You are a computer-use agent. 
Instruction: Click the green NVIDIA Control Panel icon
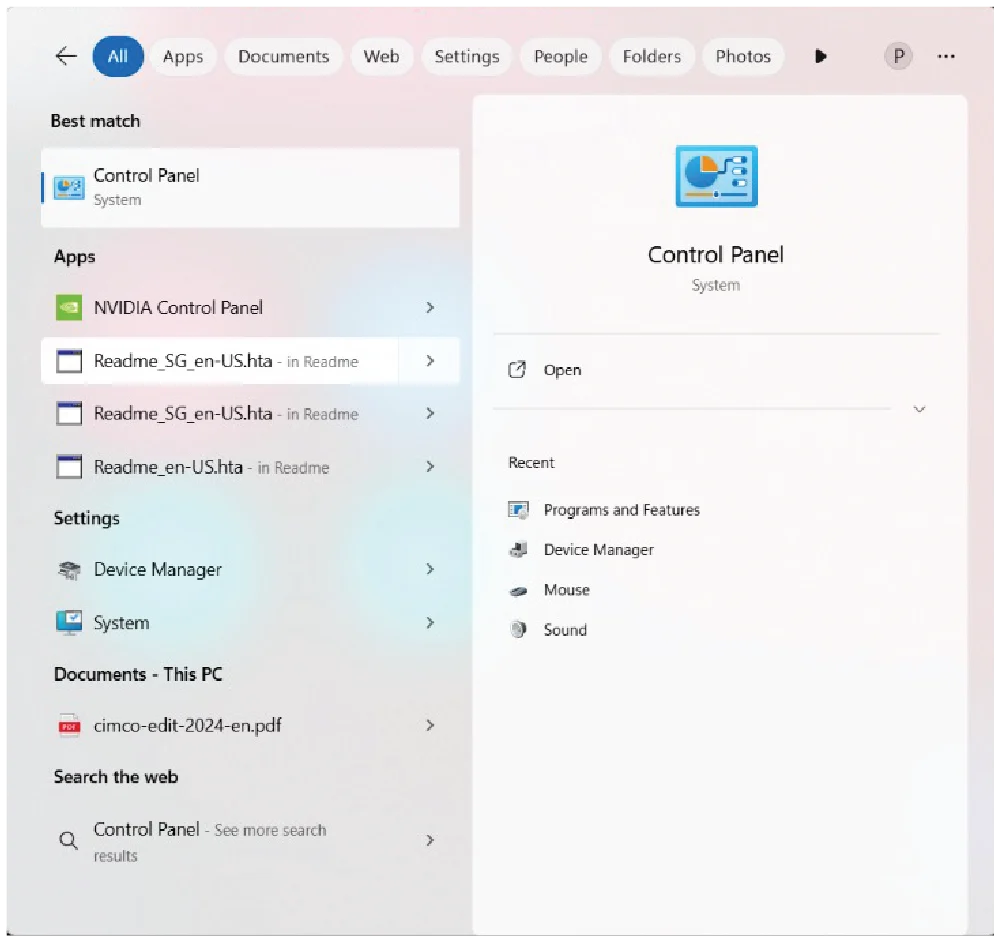[69, 308]
